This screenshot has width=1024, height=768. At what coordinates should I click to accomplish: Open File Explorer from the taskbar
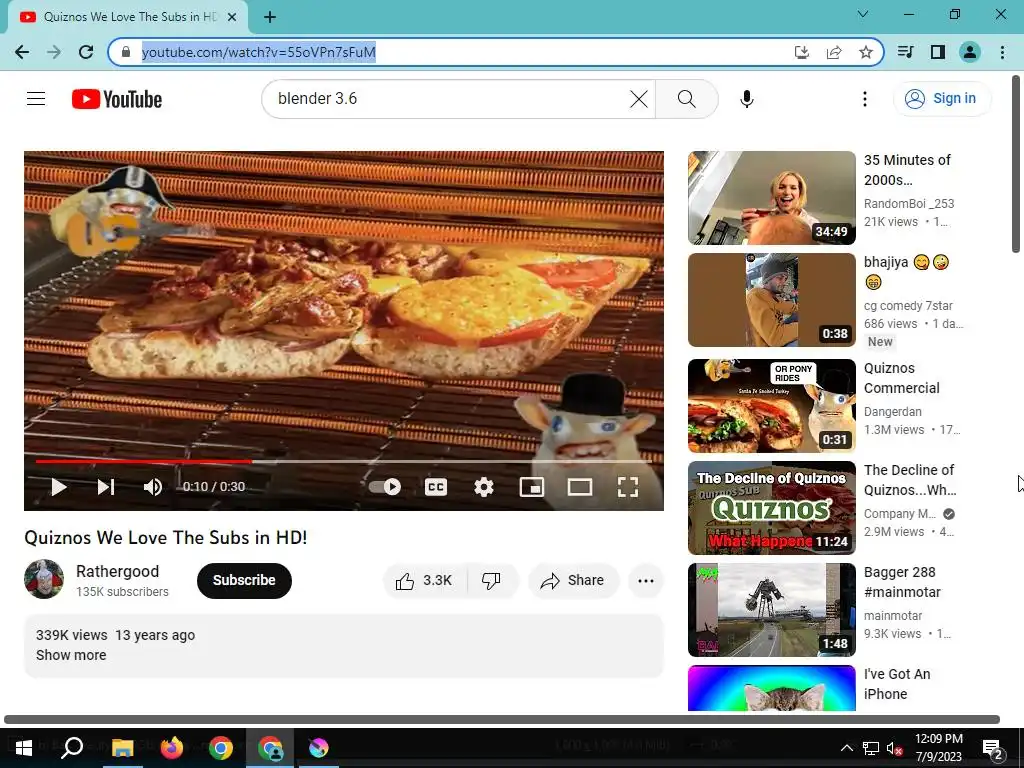tap(122, 748)
